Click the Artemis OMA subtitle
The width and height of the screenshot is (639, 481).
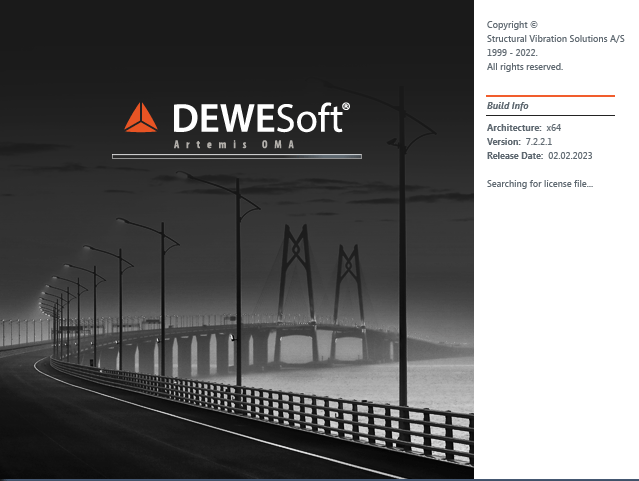(x=236, y=145)
